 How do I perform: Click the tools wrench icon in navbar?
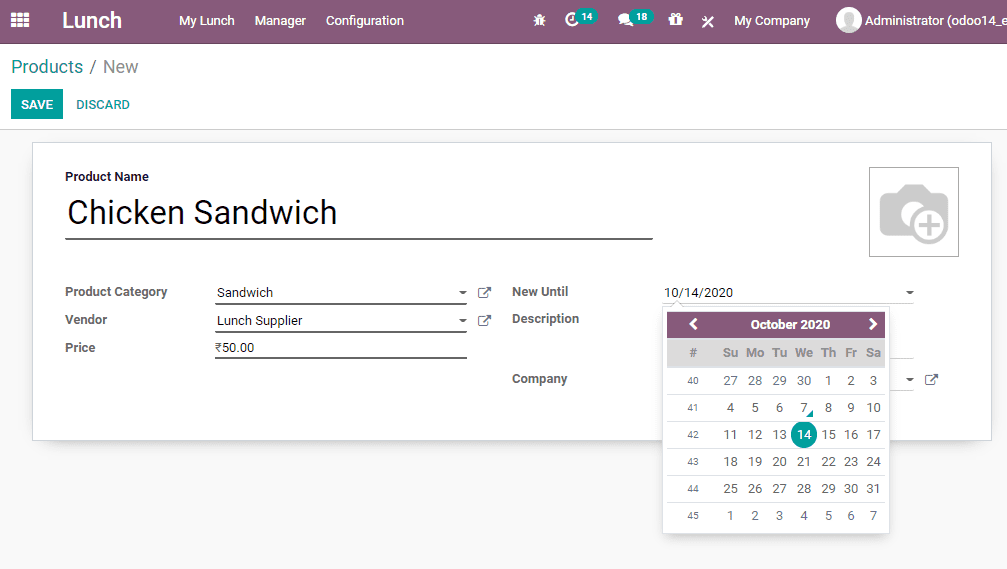click(708, 21)
